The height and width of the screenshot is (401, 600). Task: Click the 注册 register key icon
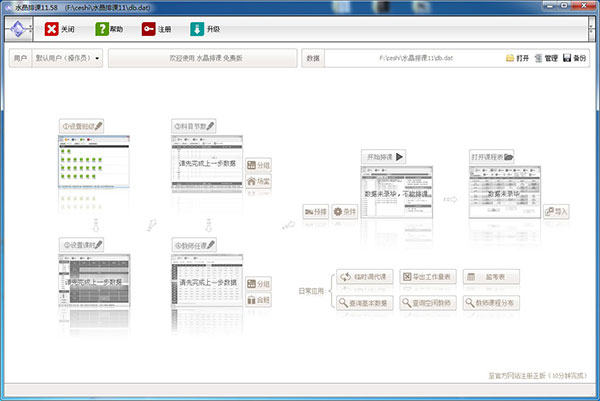point(149,30)
